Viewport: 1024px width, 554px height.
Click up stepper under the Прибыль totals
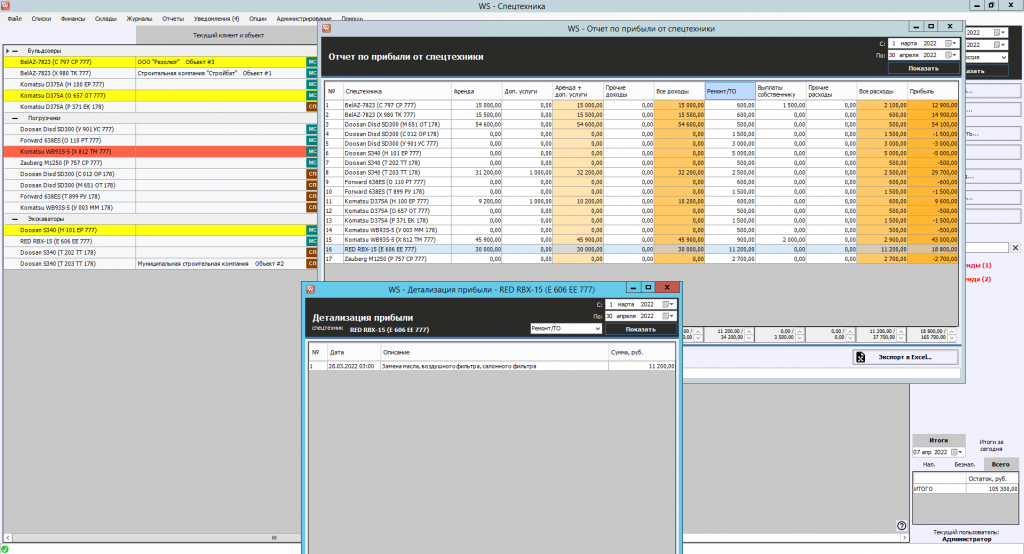click(952, 331)
